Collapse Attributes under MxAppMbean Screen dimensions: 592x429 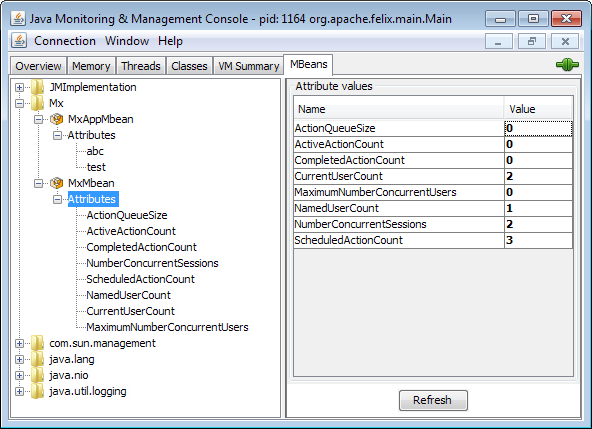[x=57, y=135]
